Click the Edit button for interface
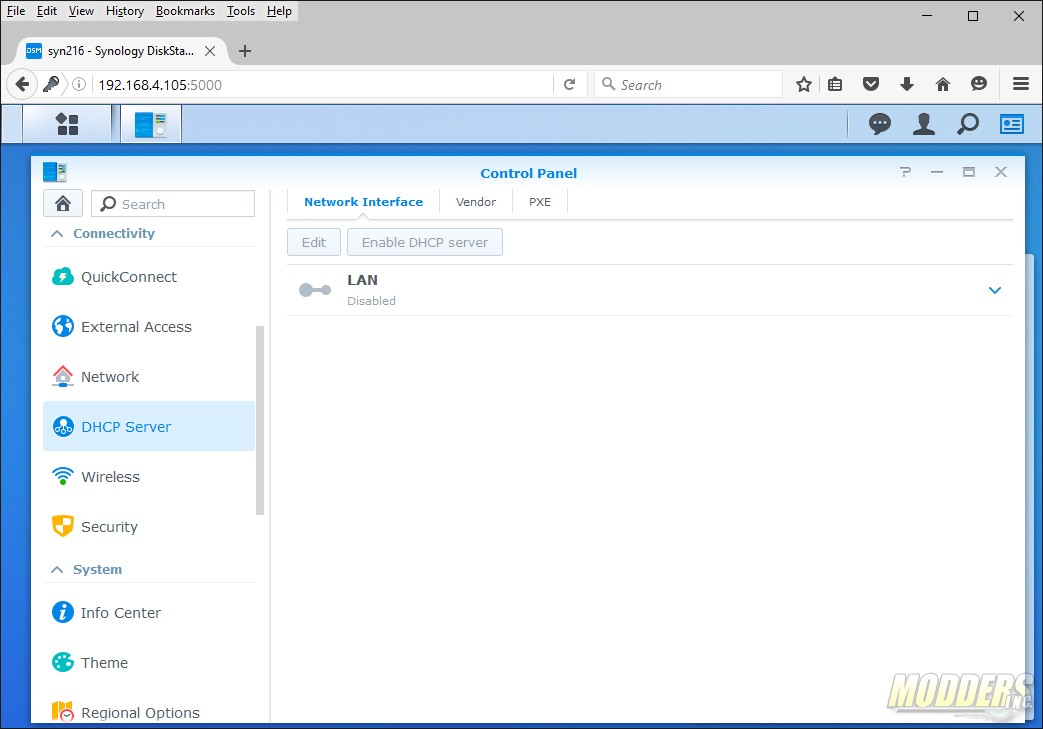This screenshot has height=729, width=1043. [x=314, y=242]
